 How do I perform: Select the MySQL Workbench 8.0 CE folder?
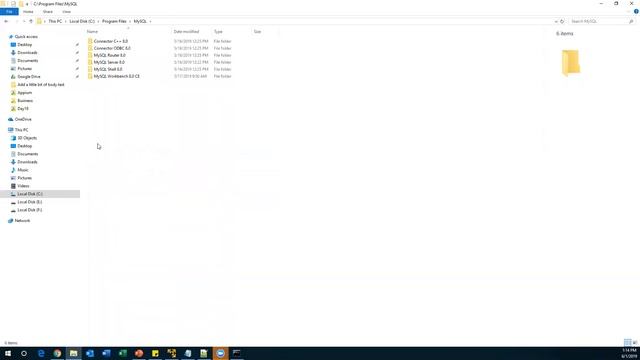point(116,76)
